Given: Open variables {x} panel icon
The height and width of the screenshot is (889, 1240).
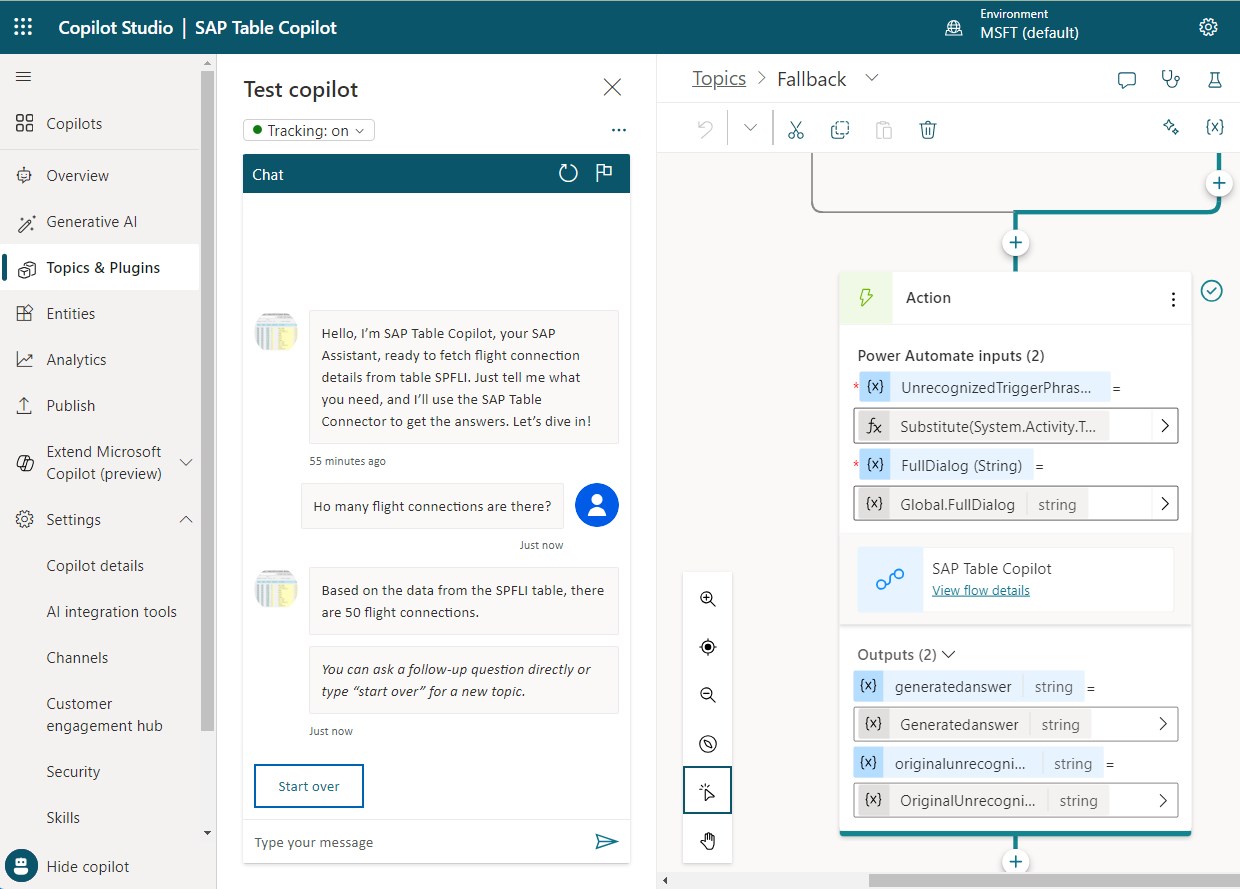Looking at the screenshot, I should pyautogui.click(x=1215, y=127).
